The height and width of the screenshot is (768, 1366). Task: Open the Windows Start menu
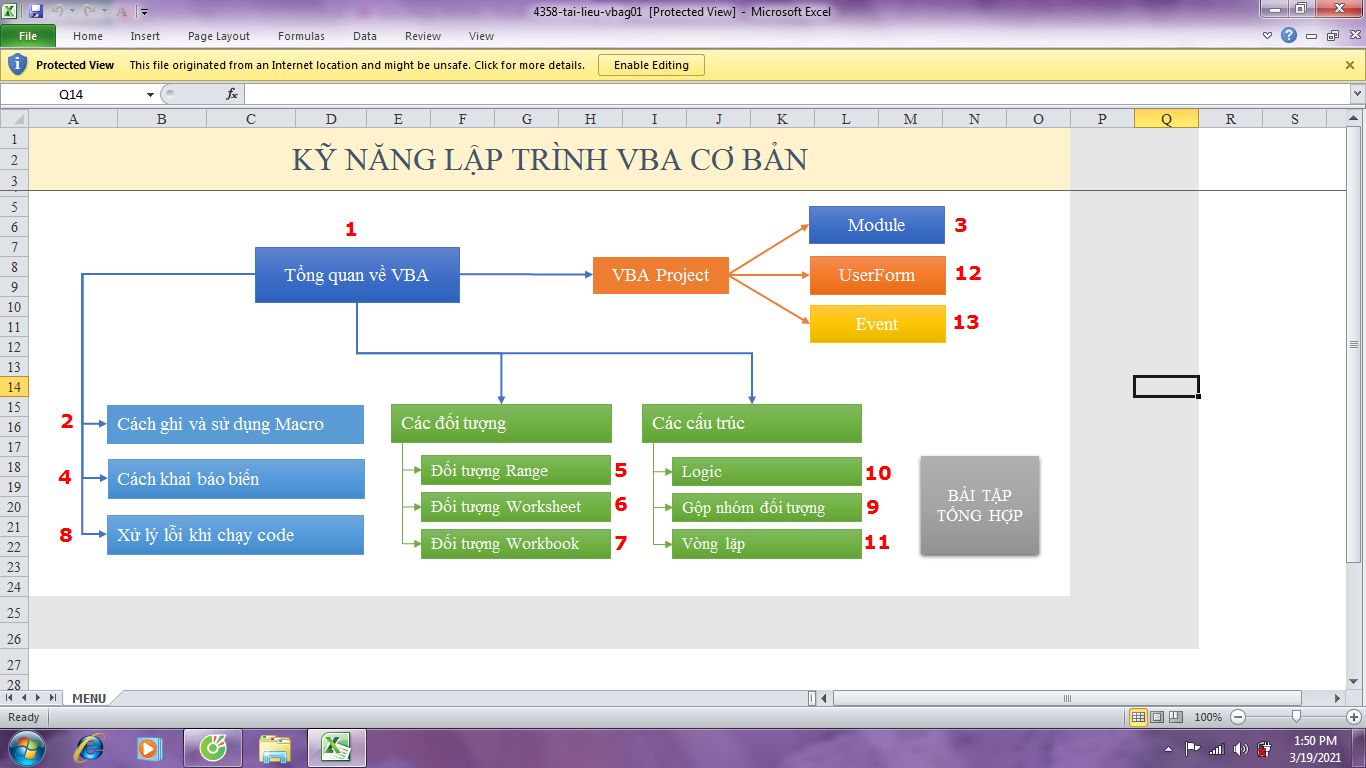coord(26,747)
